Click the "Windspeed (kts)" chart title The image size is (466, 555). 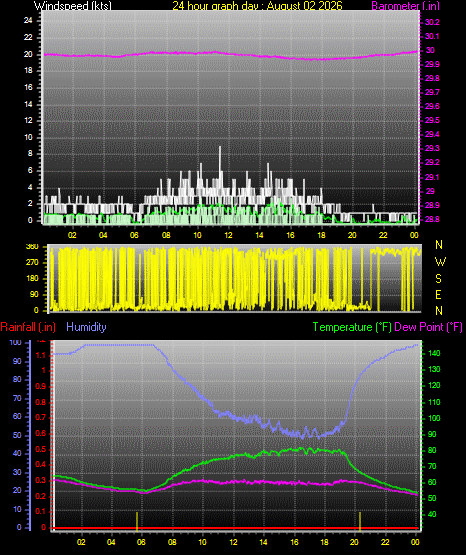(73, 6)
